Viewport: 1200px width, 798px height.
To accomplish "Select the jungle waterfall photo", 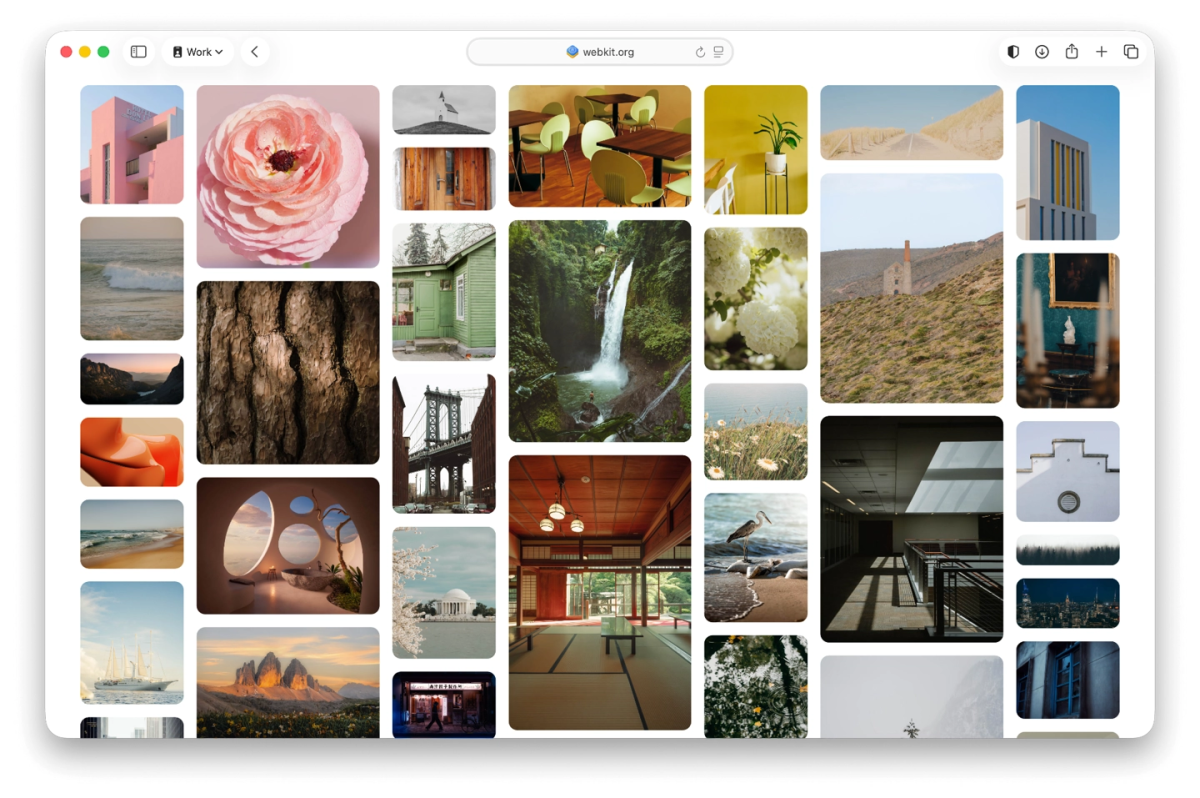I will coord(599,331).
